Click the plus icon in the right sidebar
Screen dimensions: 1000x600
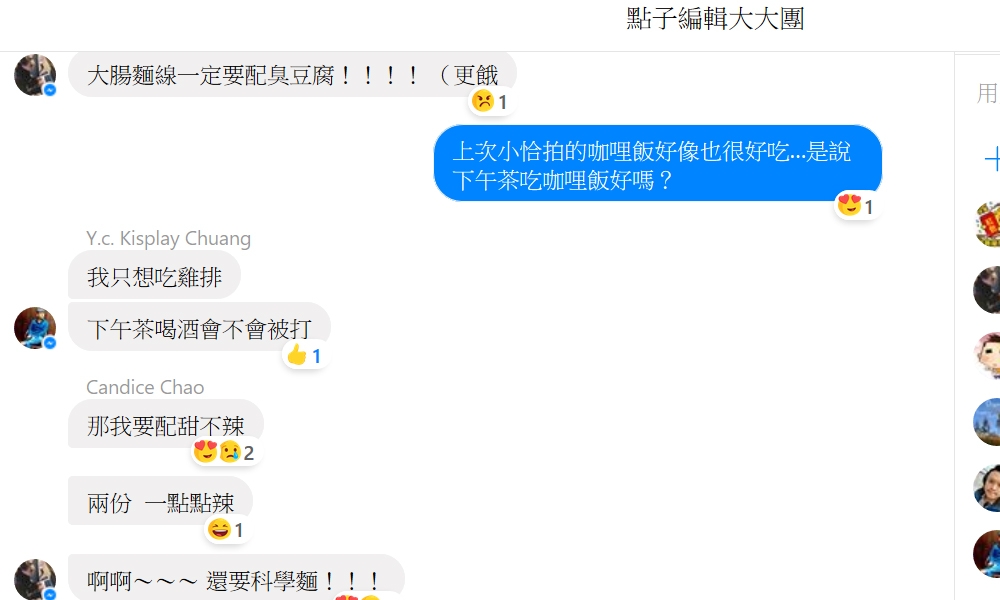[992, 158]
